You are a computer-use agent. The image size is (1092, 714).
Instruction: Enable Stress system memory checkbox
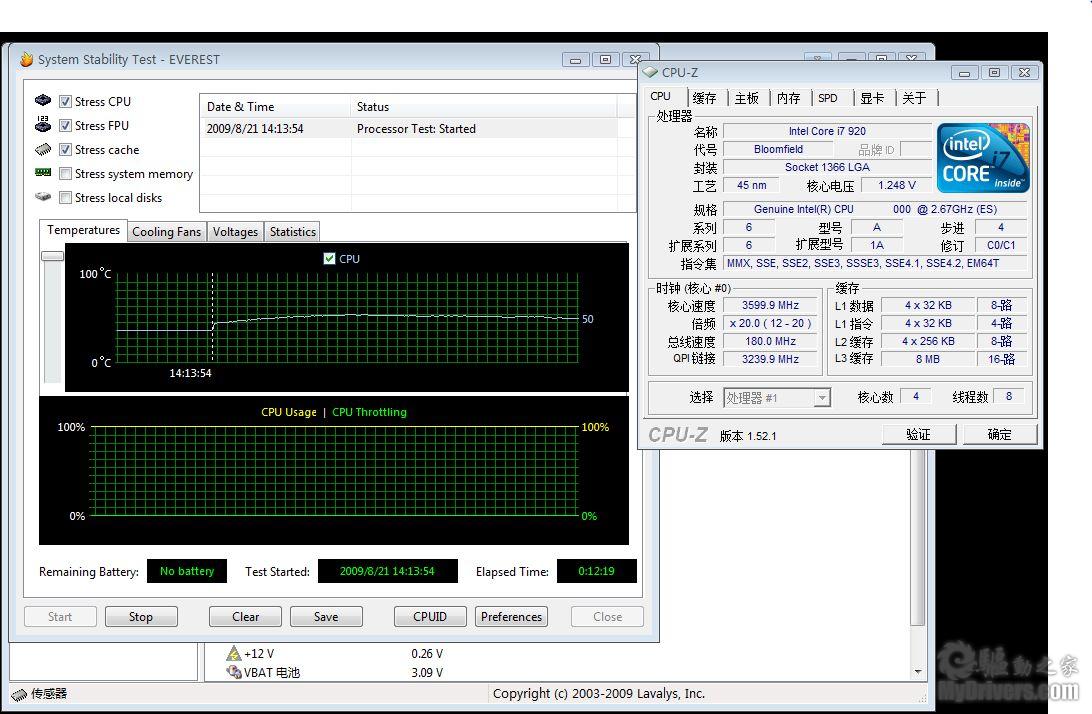click(65, 173)
